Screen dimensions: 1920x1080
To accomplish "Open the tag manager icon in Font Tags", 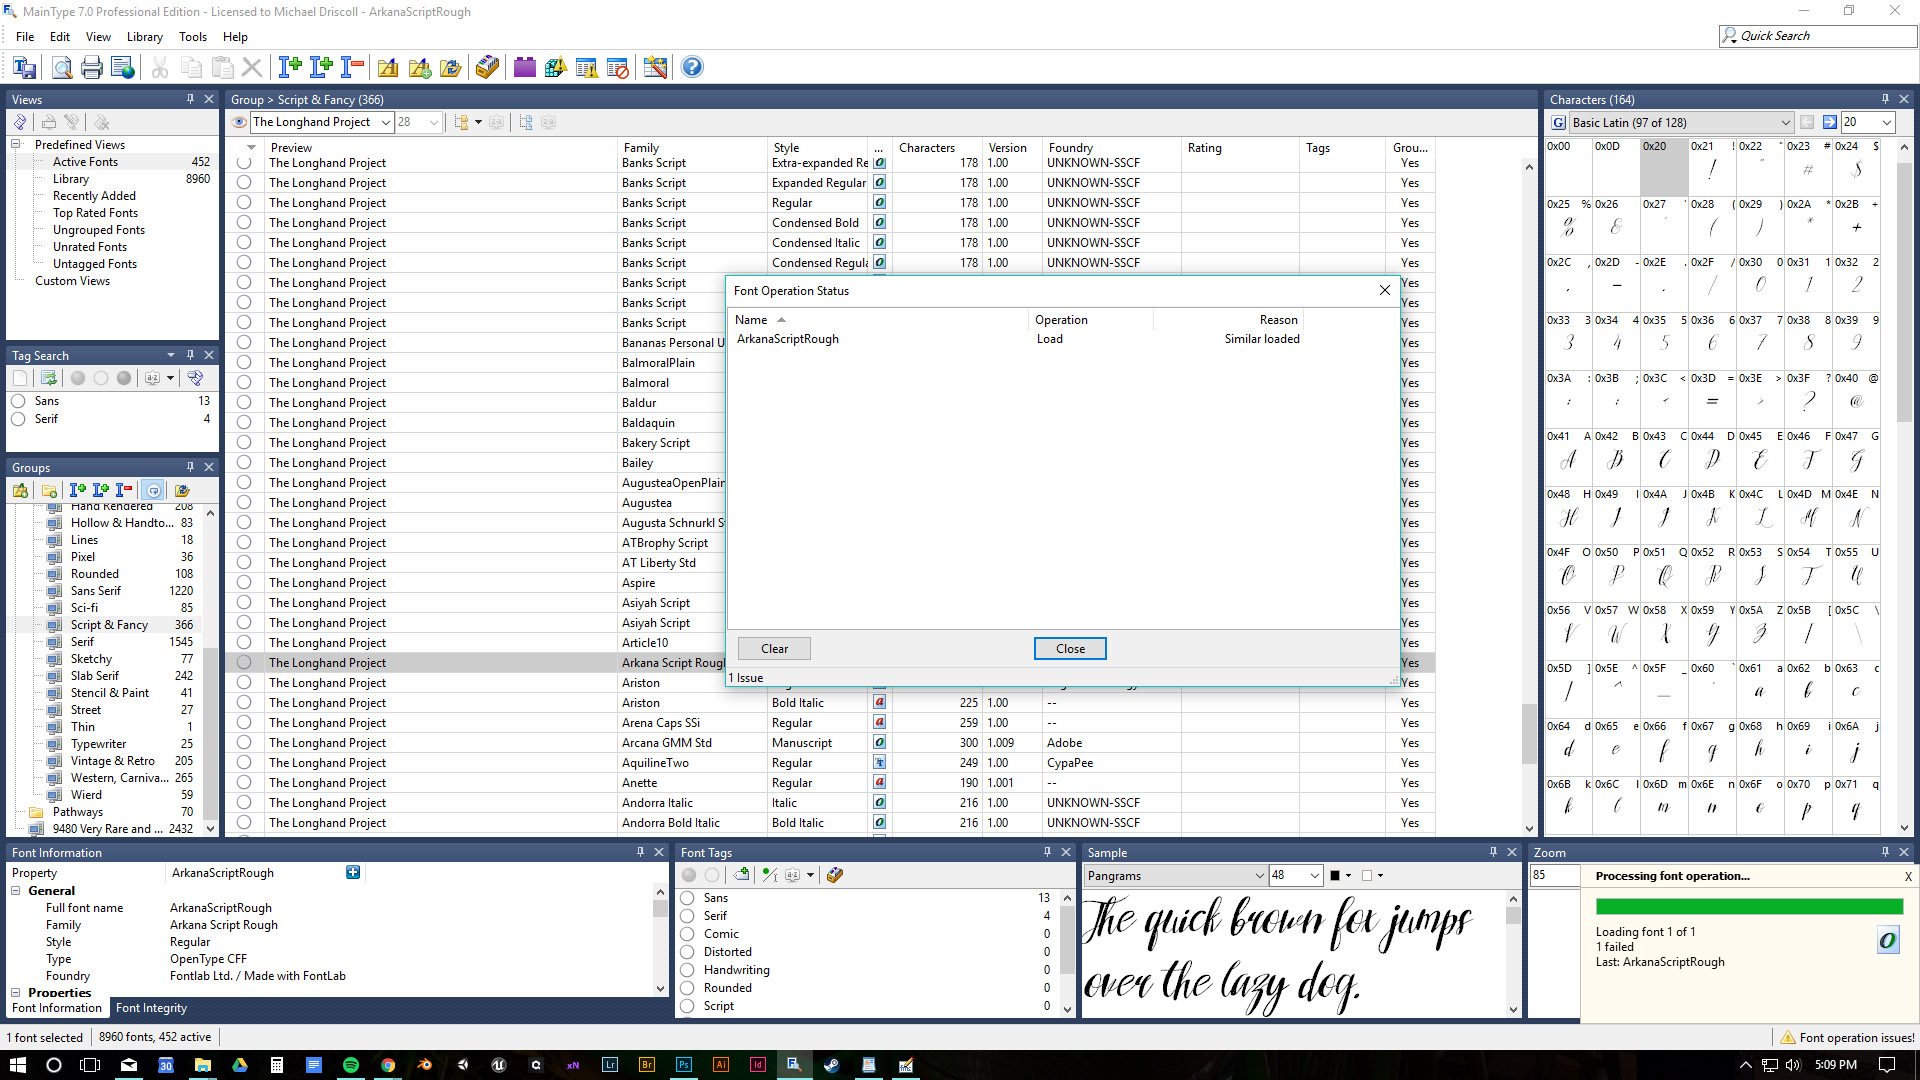I will 835,875.
